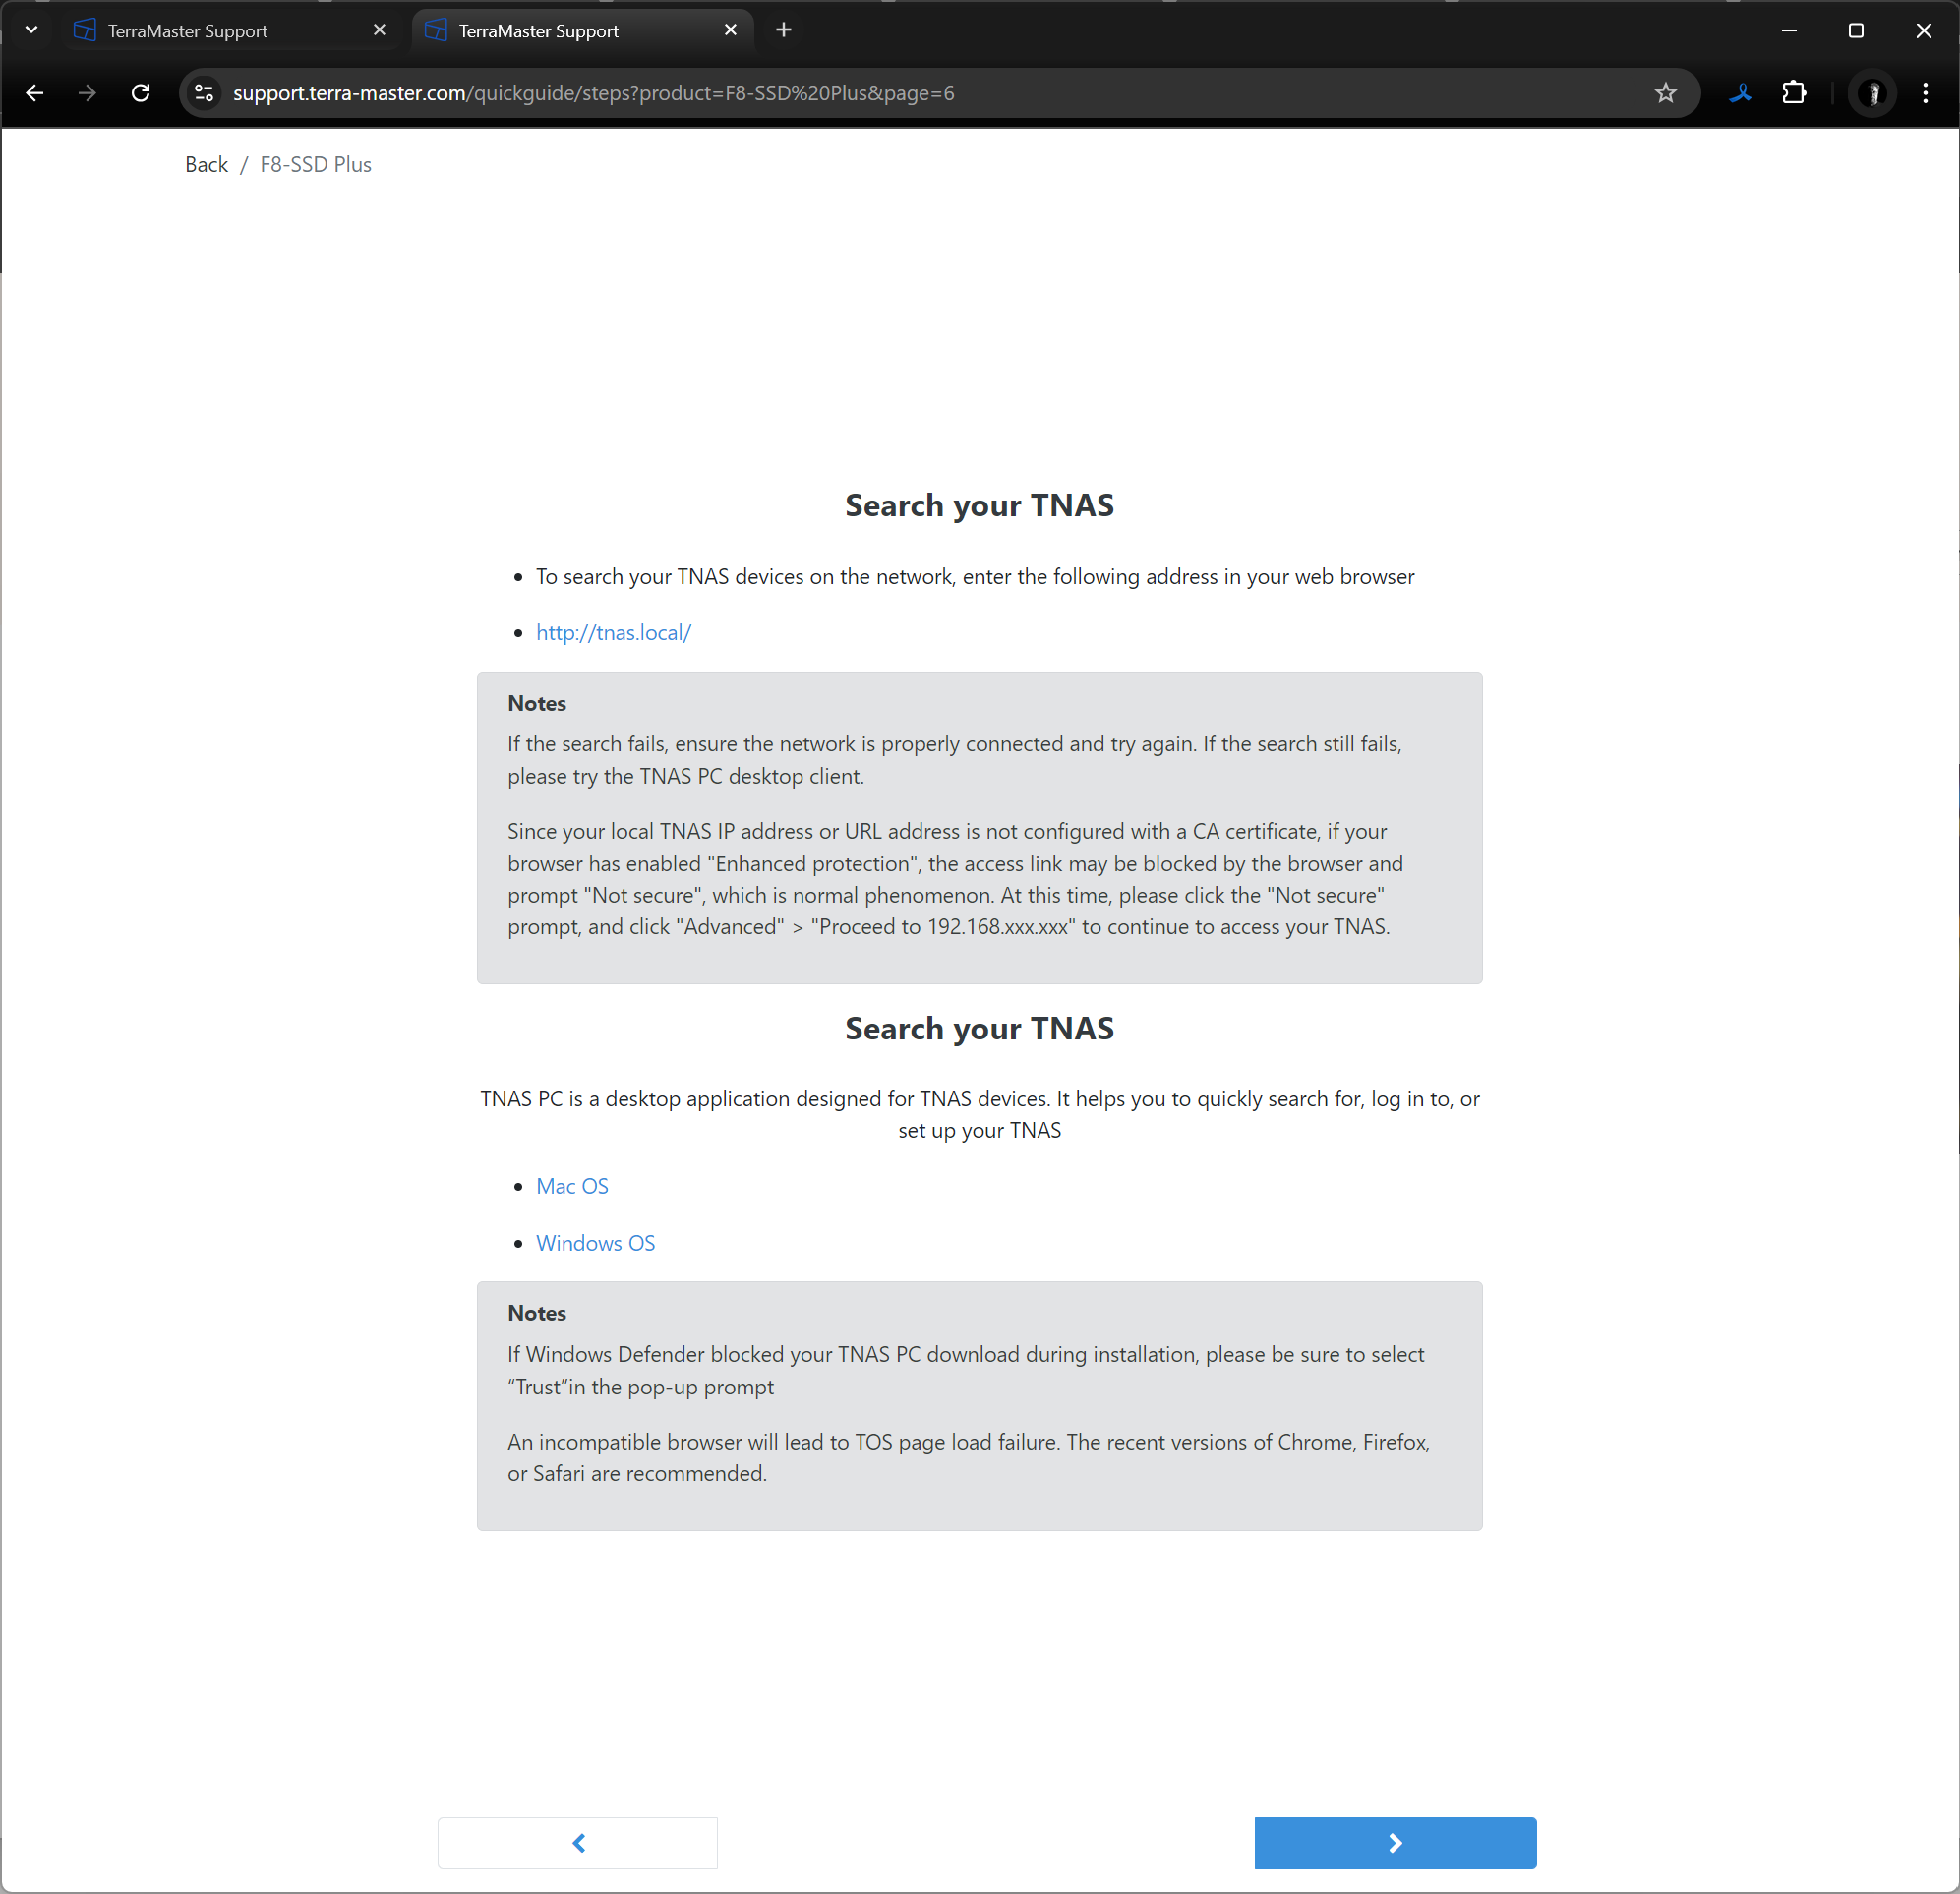
Task: Open the Chrome profile avatar
Action: 1872,93
